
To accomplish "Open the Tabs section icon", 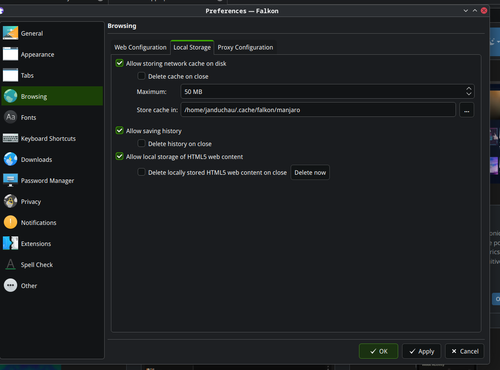I will coord(10,75).
